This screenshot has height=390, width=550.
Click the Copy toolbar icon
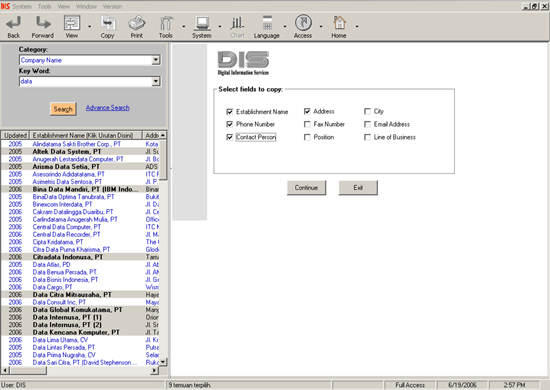pyautogui.click(x=108, y=23)
